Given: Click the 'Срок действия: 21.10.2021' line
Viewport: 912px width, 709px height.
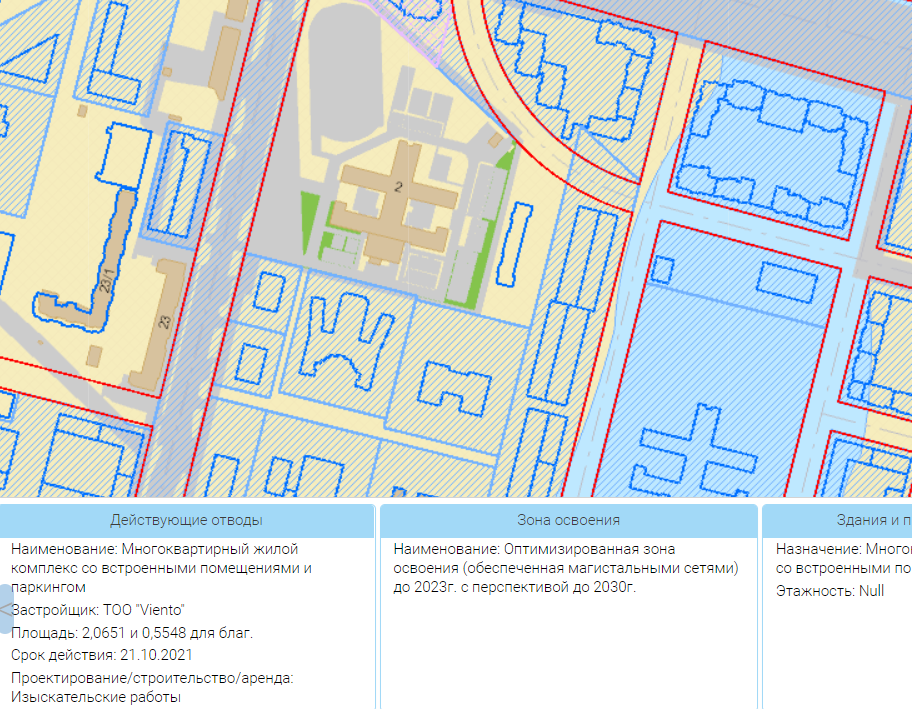Looking at the screenshot, I should click(101, 655).
